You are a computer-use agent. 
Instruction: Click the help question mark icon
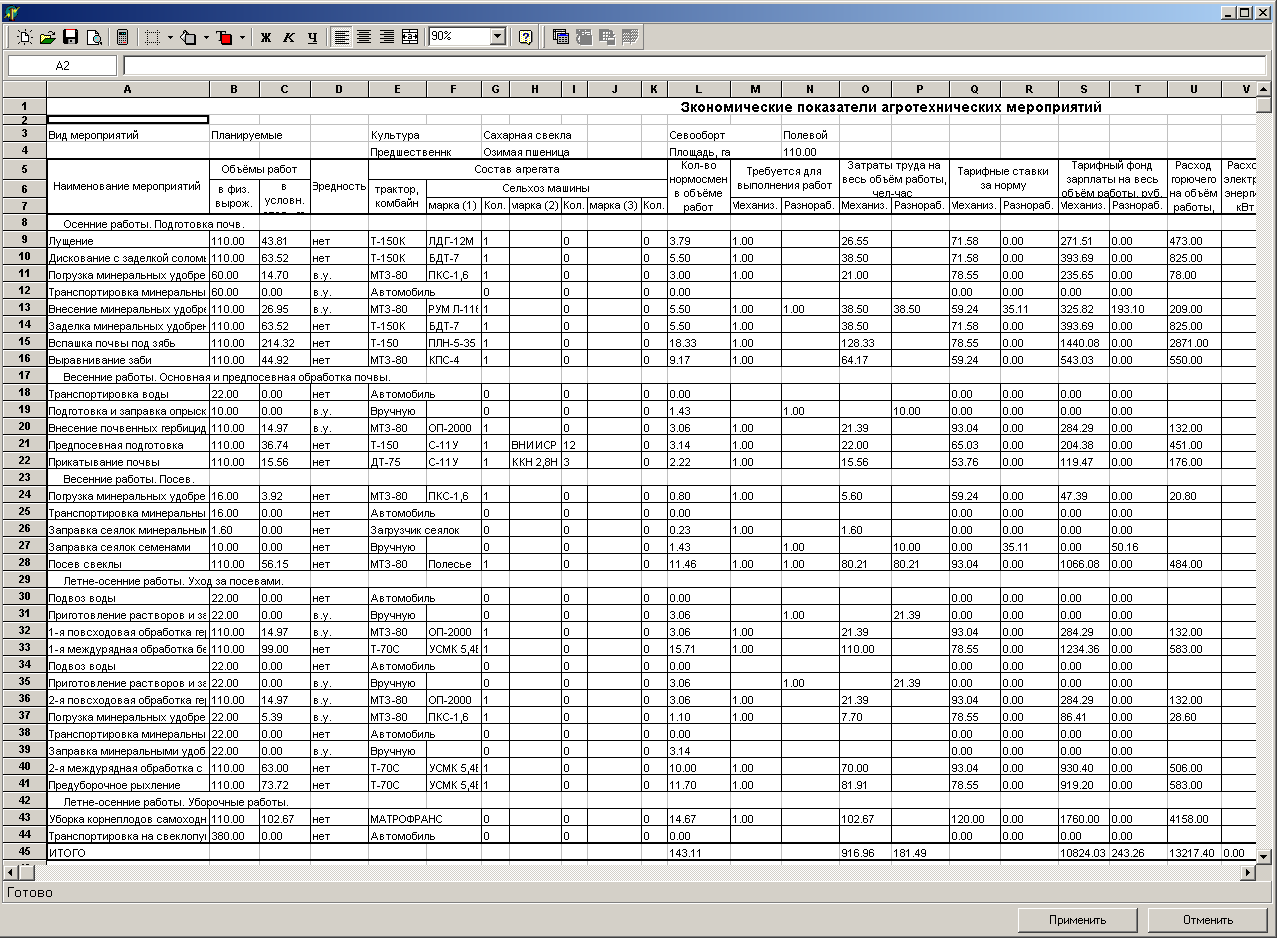(x=525, y=37)
